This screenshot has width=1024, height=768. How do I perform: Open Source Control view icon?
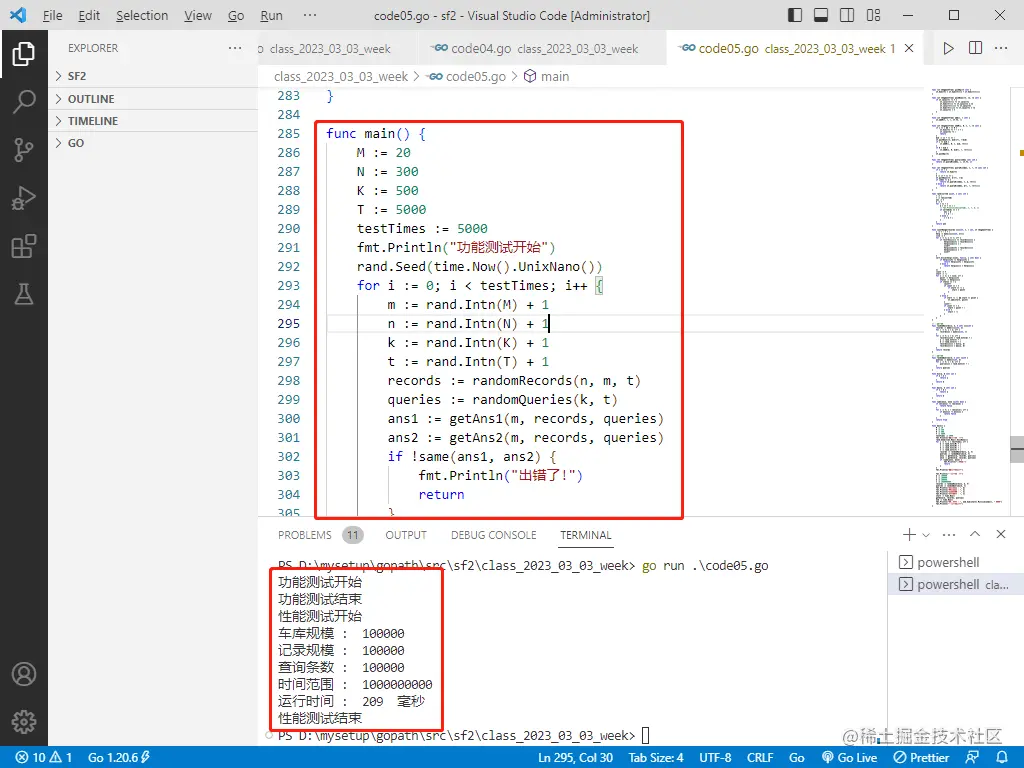click(24, 150)
